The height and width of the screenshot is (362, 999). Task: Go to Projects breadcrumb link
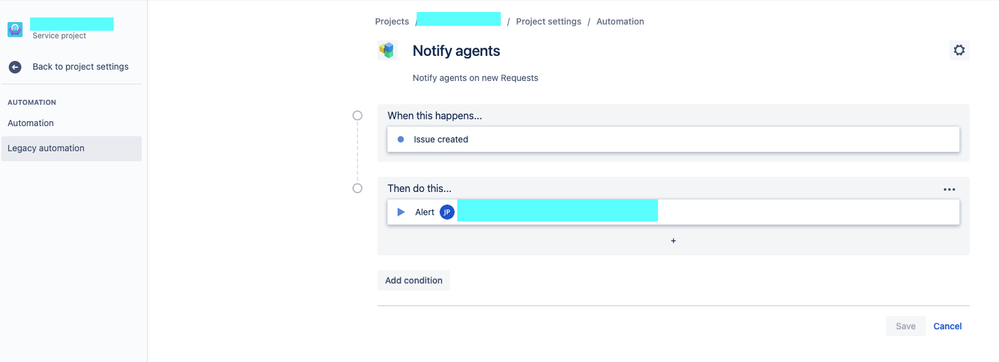(392, 22)
